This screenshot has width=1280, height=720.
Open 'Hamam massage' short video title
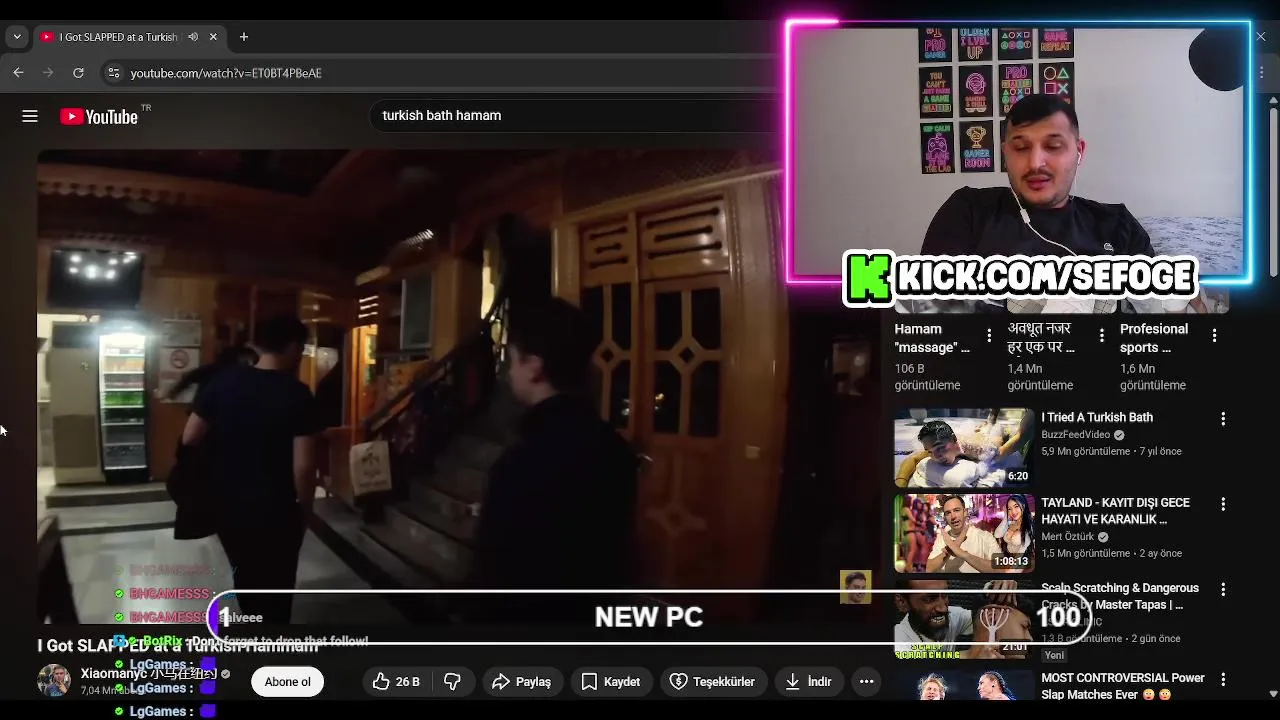coord(932,338)
